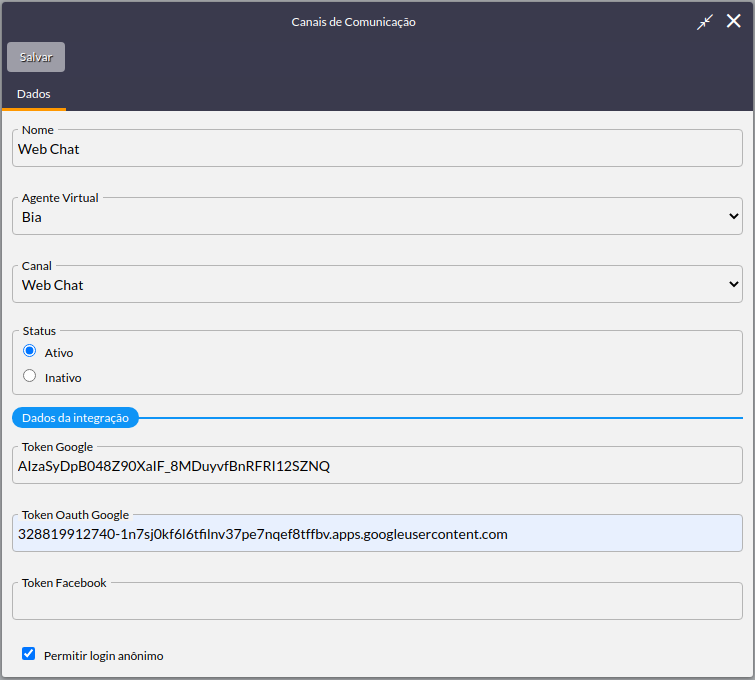Click the Canais de Comunicação title text
Image resolution: width=755 pixels, height=680 pixels.
point(353,22)
